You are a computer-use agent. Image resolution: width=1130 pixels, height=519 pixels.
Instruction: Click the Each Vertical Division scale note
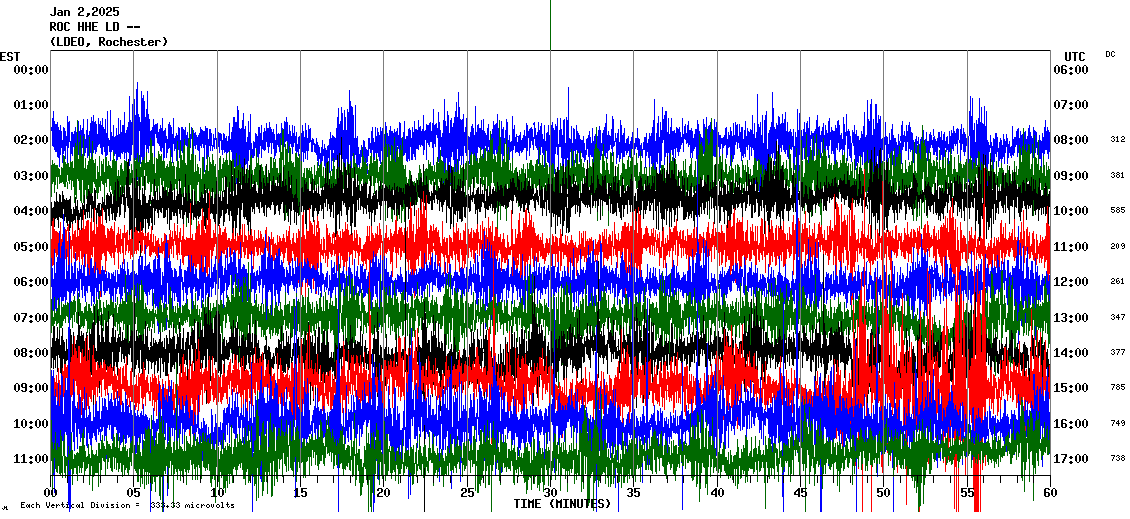pos(127,505)
